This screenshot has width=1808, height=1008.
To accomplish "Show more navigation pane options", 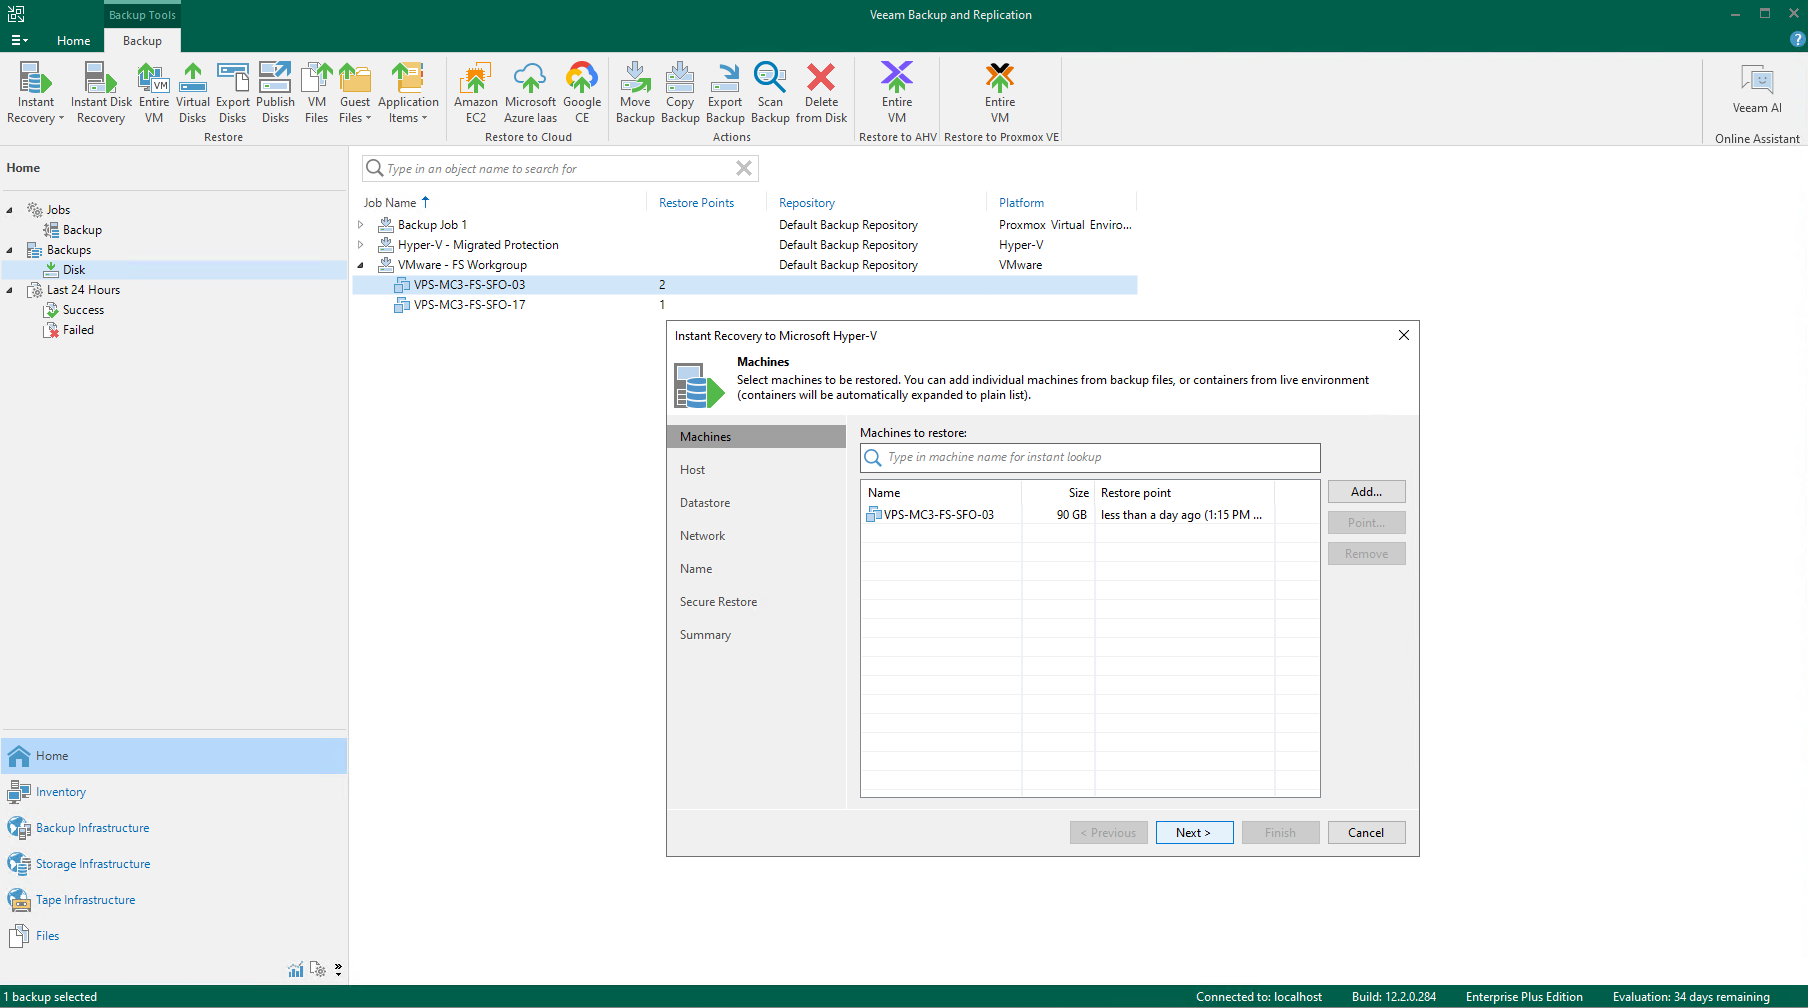I will point(339,969).
